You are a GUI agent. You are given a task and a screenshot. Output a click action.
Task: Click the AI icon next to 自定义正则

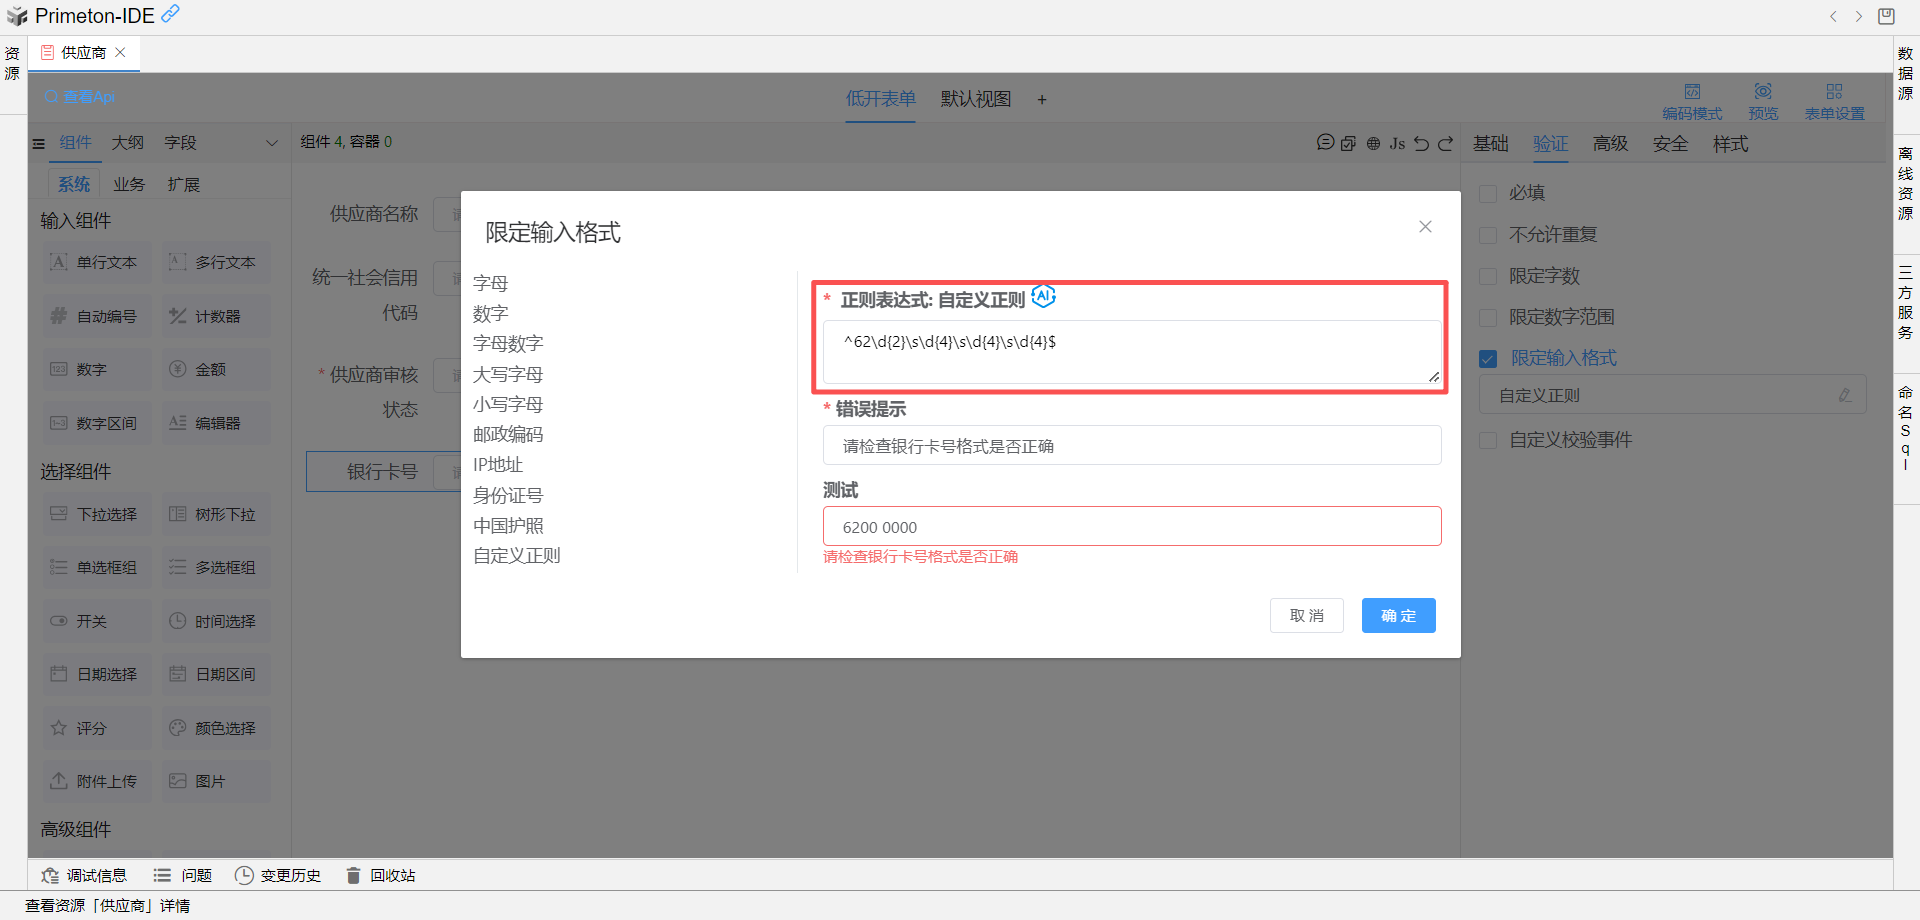pos(1043,296)
